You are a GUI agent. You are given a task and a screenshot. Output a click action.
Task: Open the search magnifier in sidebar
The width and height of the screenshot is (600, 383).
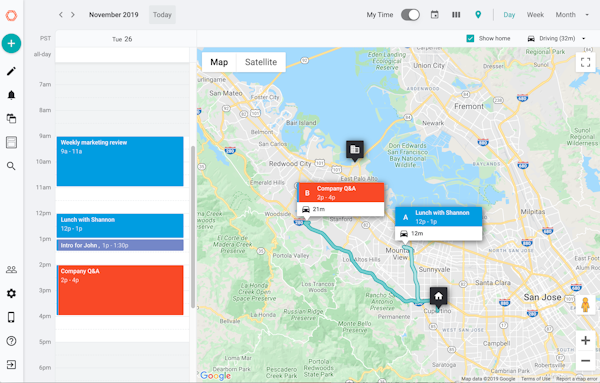11,166
